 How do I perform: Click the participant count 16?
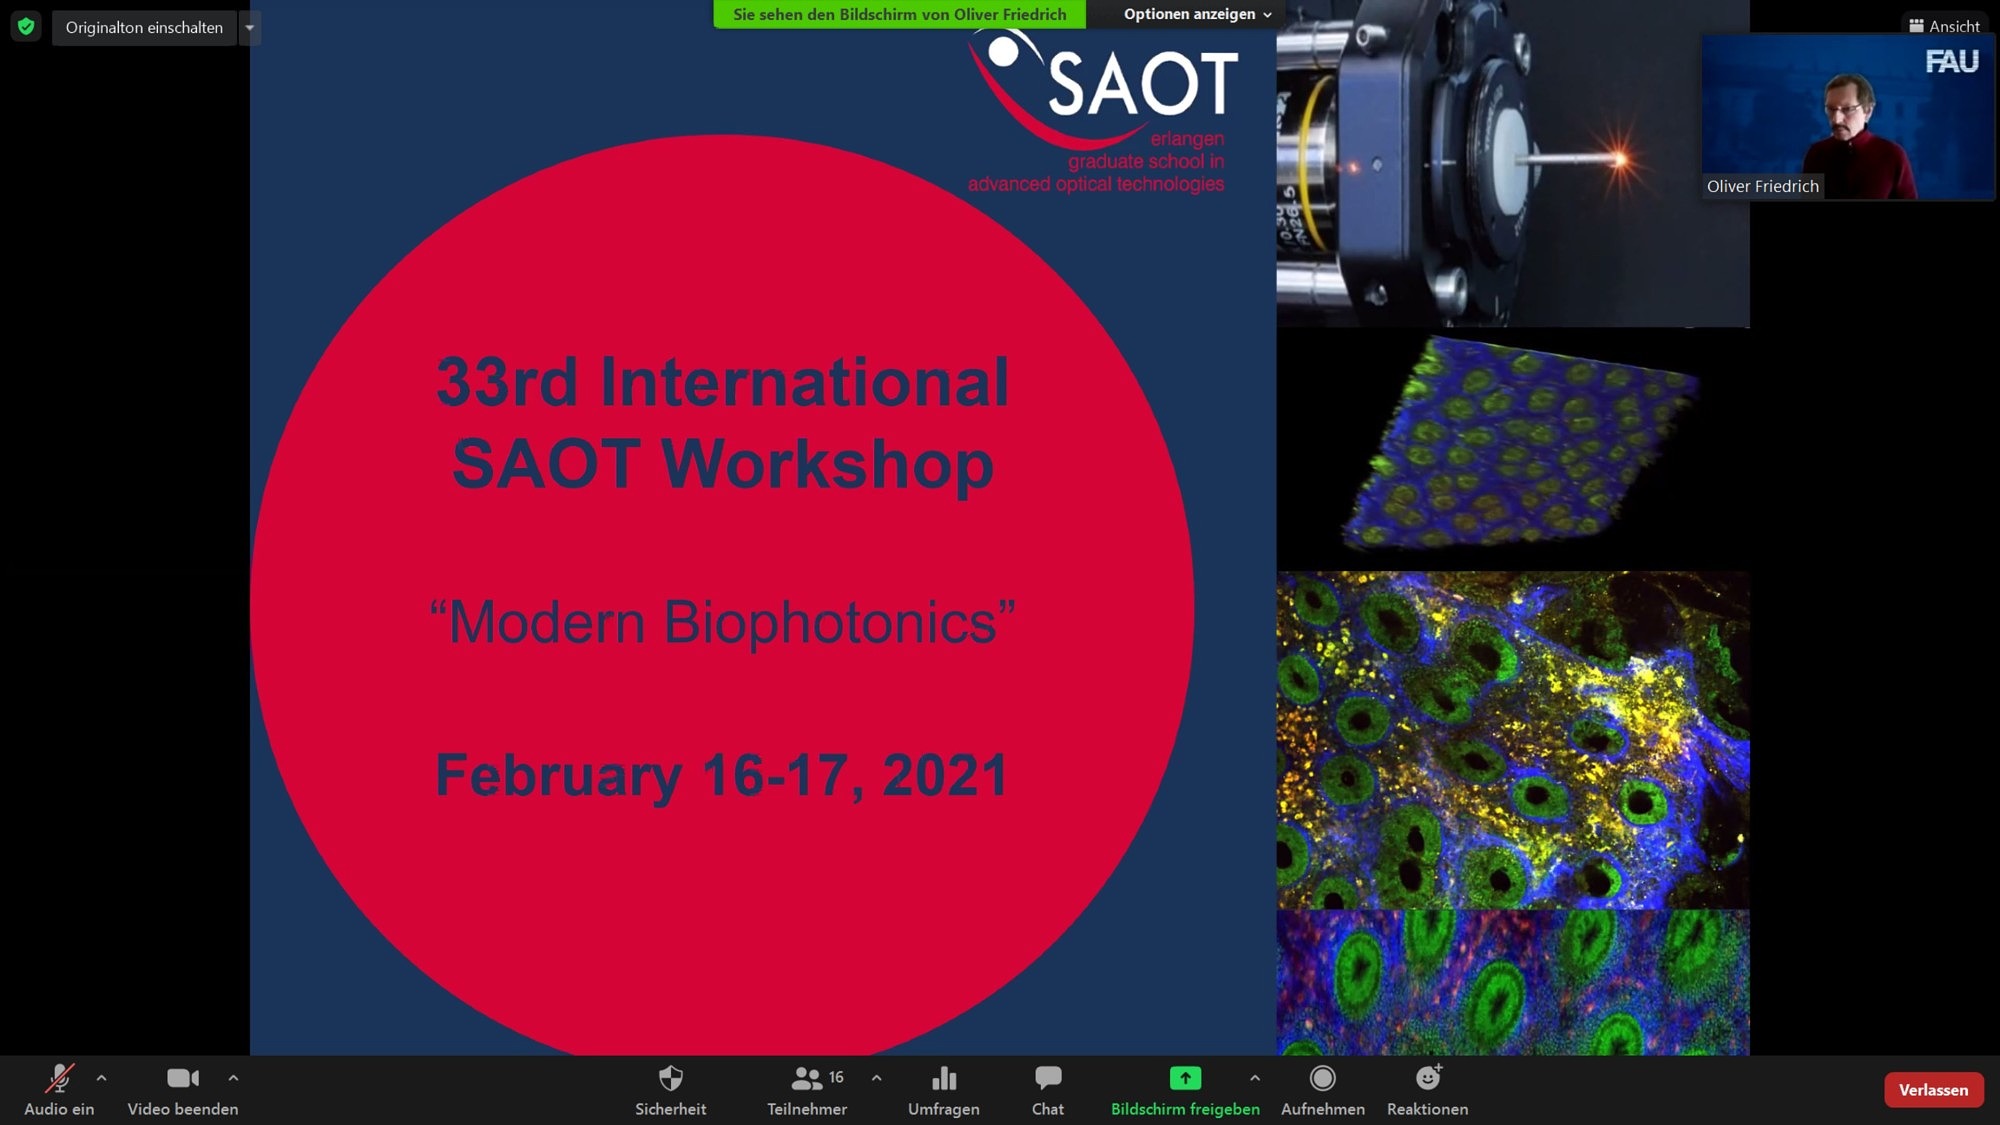pos(836,1077)
